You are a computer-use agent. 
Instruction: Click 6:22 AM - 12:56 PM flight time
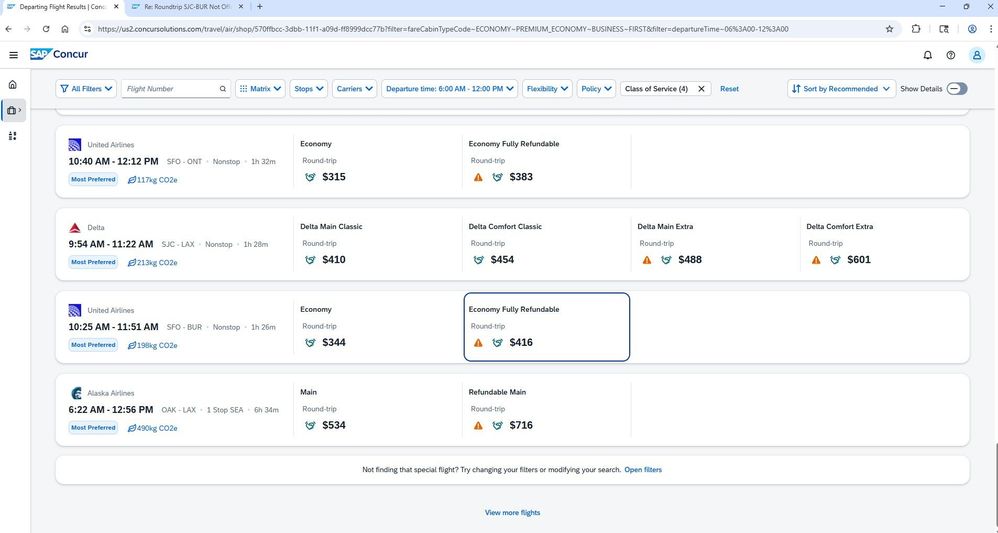click(111, 409)
